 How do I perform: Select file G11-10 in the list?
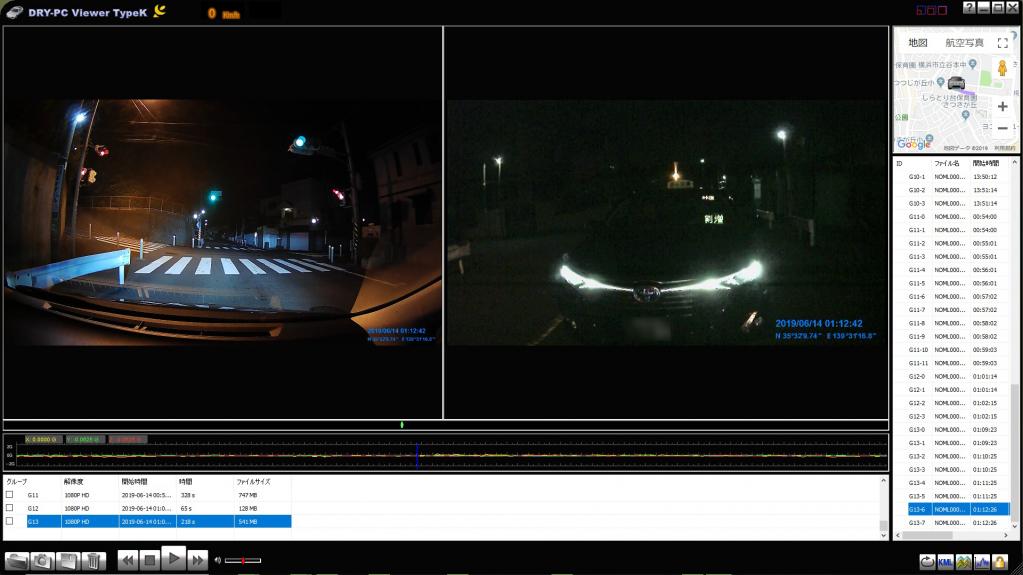click(x=958, y=350)
